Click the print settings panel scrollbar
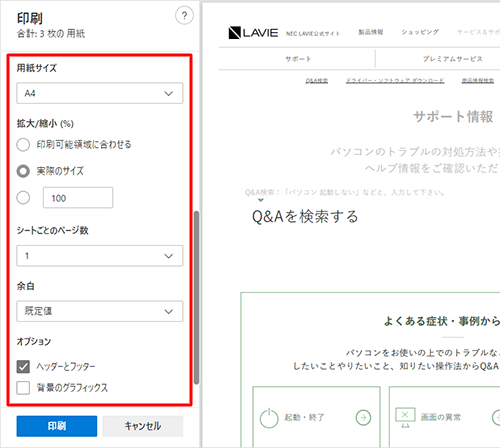Screen dimensions: 500x448 coord(197,297)
